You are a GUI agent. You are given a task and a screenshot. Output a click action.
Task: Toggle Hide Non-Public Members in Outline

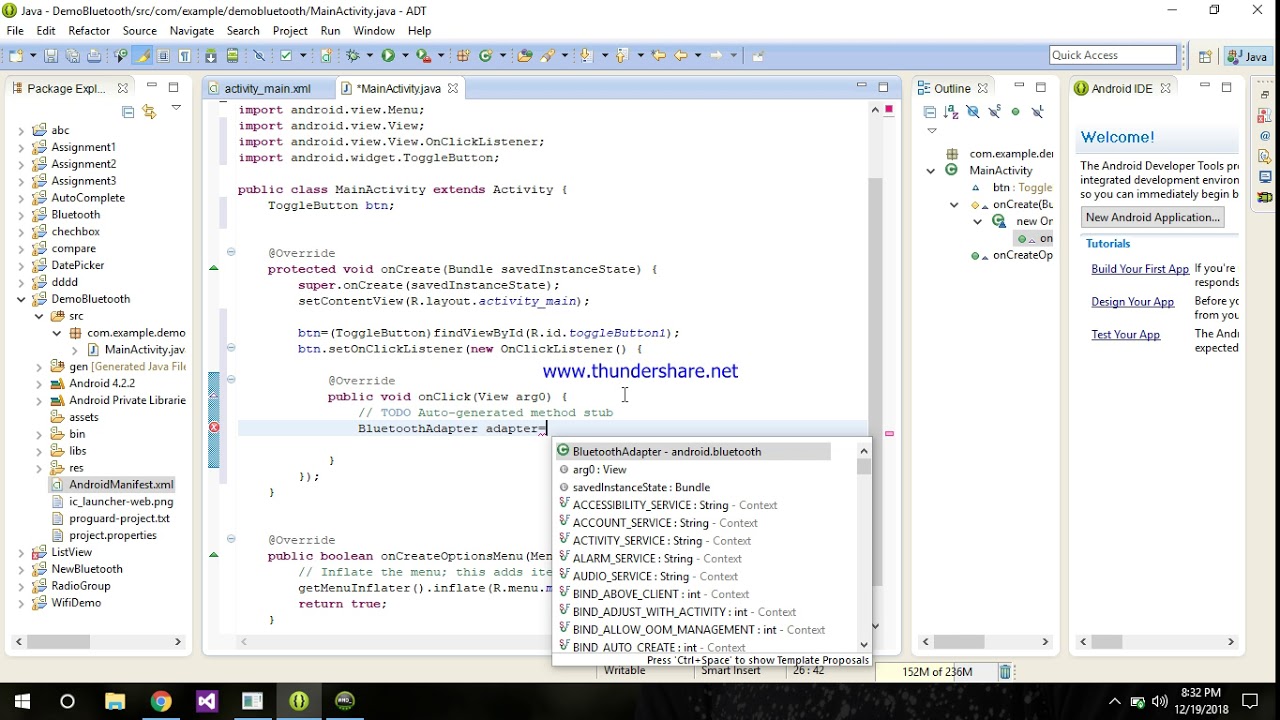pyautogui.click(x=1016, y=112)
